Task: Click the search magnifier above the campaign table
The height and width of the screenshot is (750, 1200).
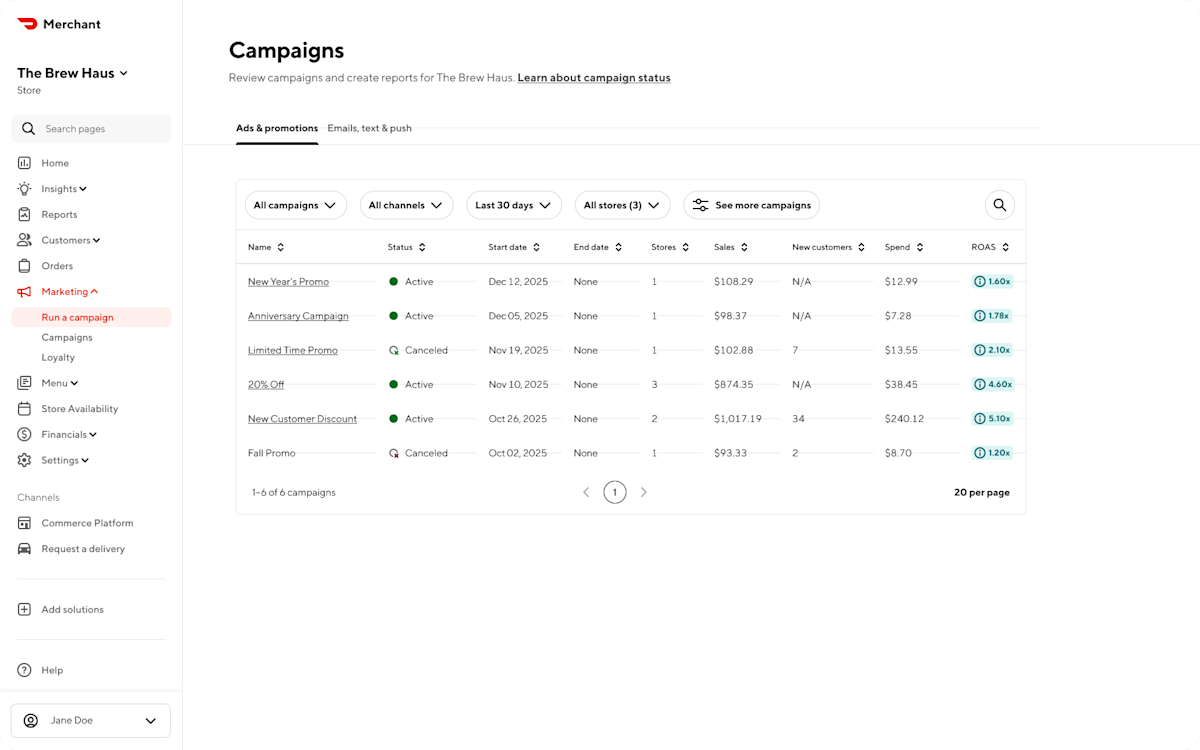Action: (999, 204)
